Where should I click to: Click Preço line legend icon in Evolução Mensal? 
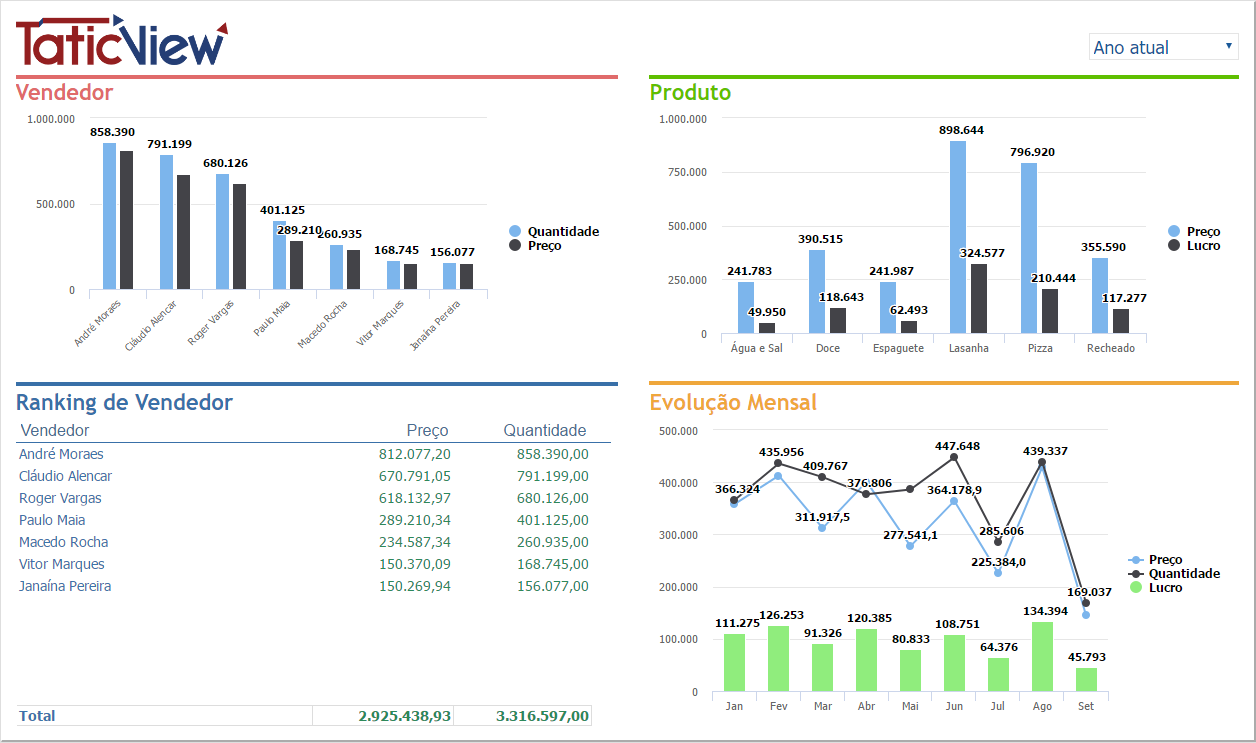[1135, 560]
